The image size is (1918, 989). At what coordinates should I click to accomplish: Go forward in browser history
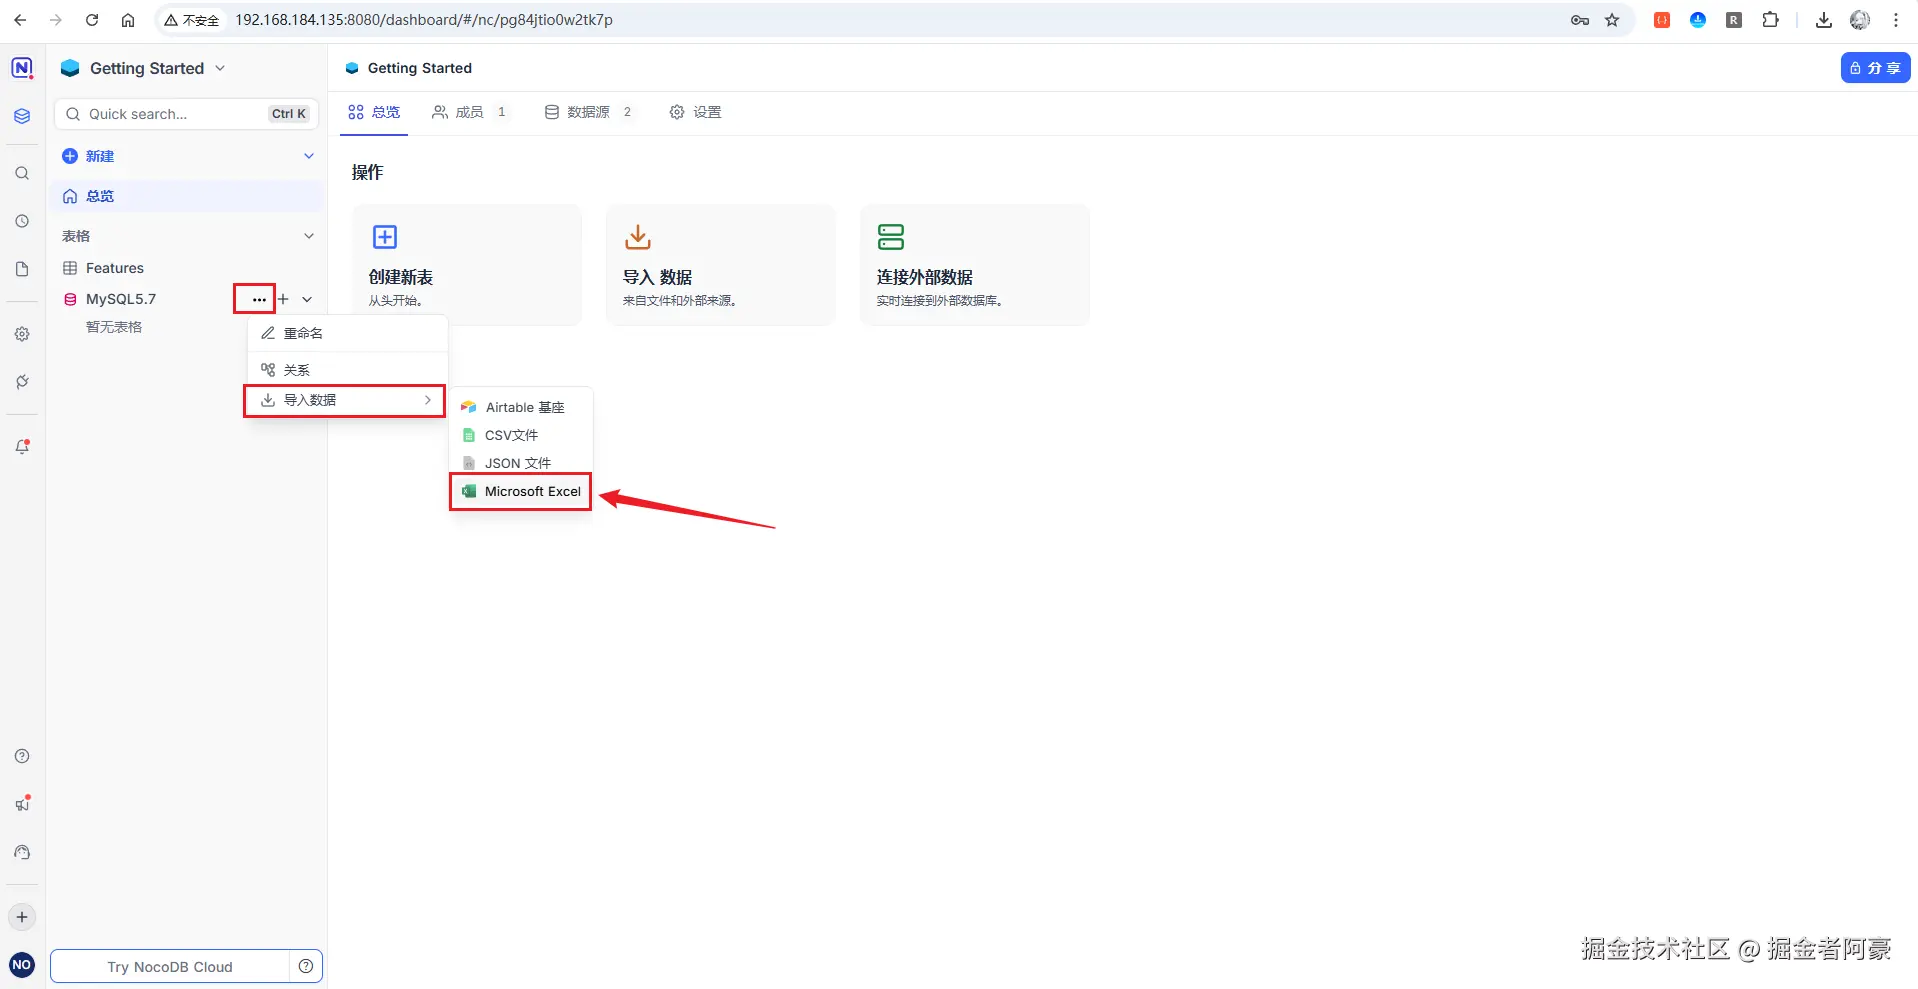pyautogui.click(x=56, y=20)
